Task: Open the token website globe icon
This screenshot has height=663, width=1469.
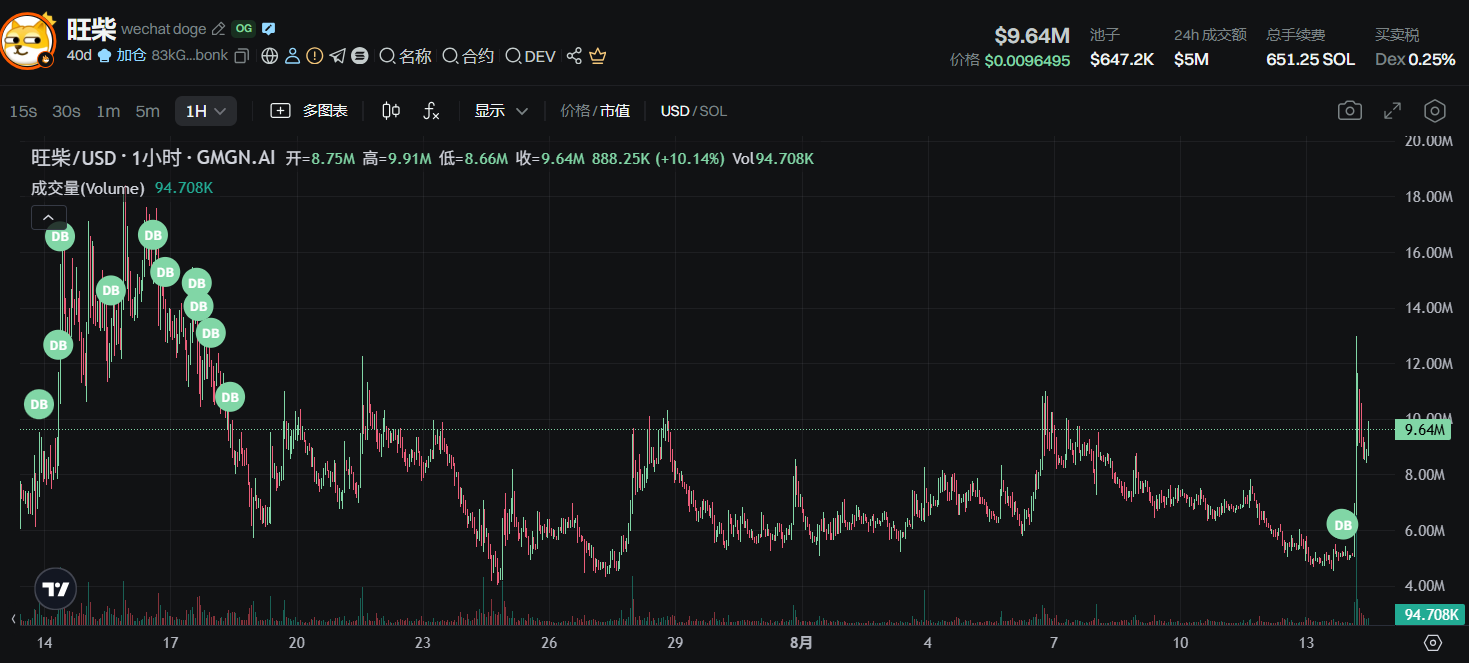Action: click(x=269, y=56)
